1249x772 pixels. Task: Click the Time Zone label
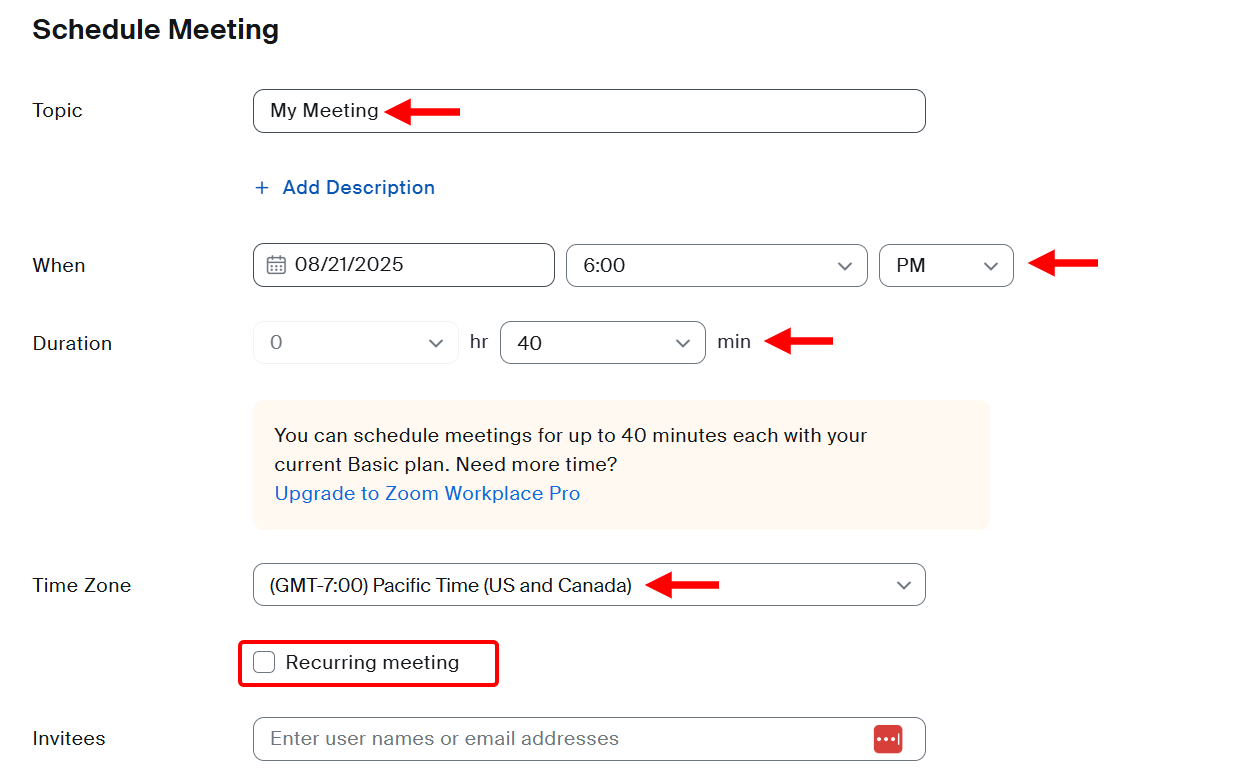(81, 585)
